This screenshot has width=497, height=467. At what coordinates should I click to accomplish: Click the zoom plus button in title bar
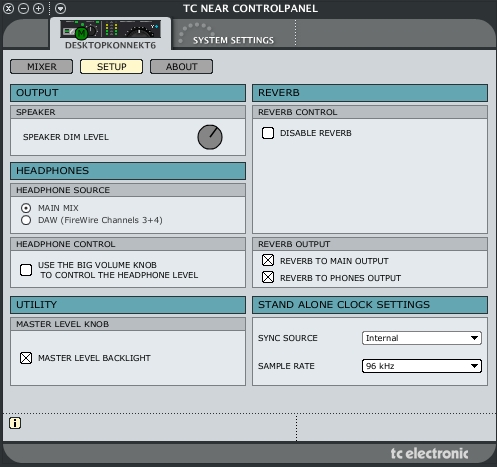coord(38,8)
